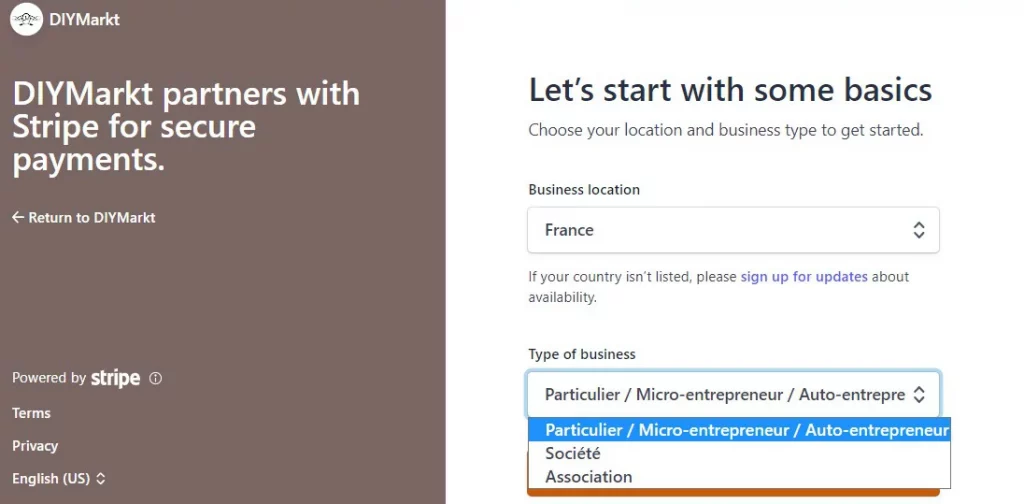Follow the Return to DIYMarkt link
This screenshot has width=1024, height=504.
pyautogui.click(x=91, y=217)
